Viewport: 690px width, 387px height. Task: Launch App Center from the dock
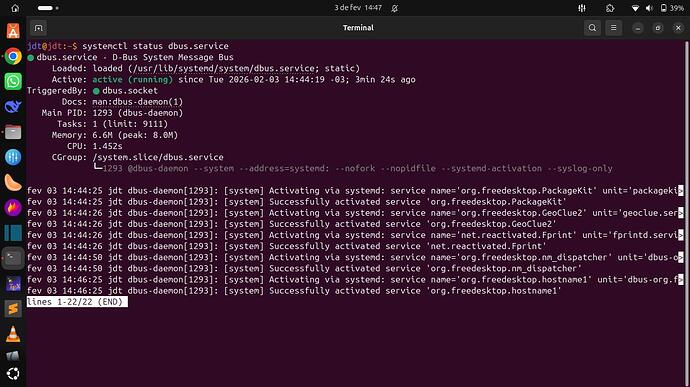coord(13,31)
